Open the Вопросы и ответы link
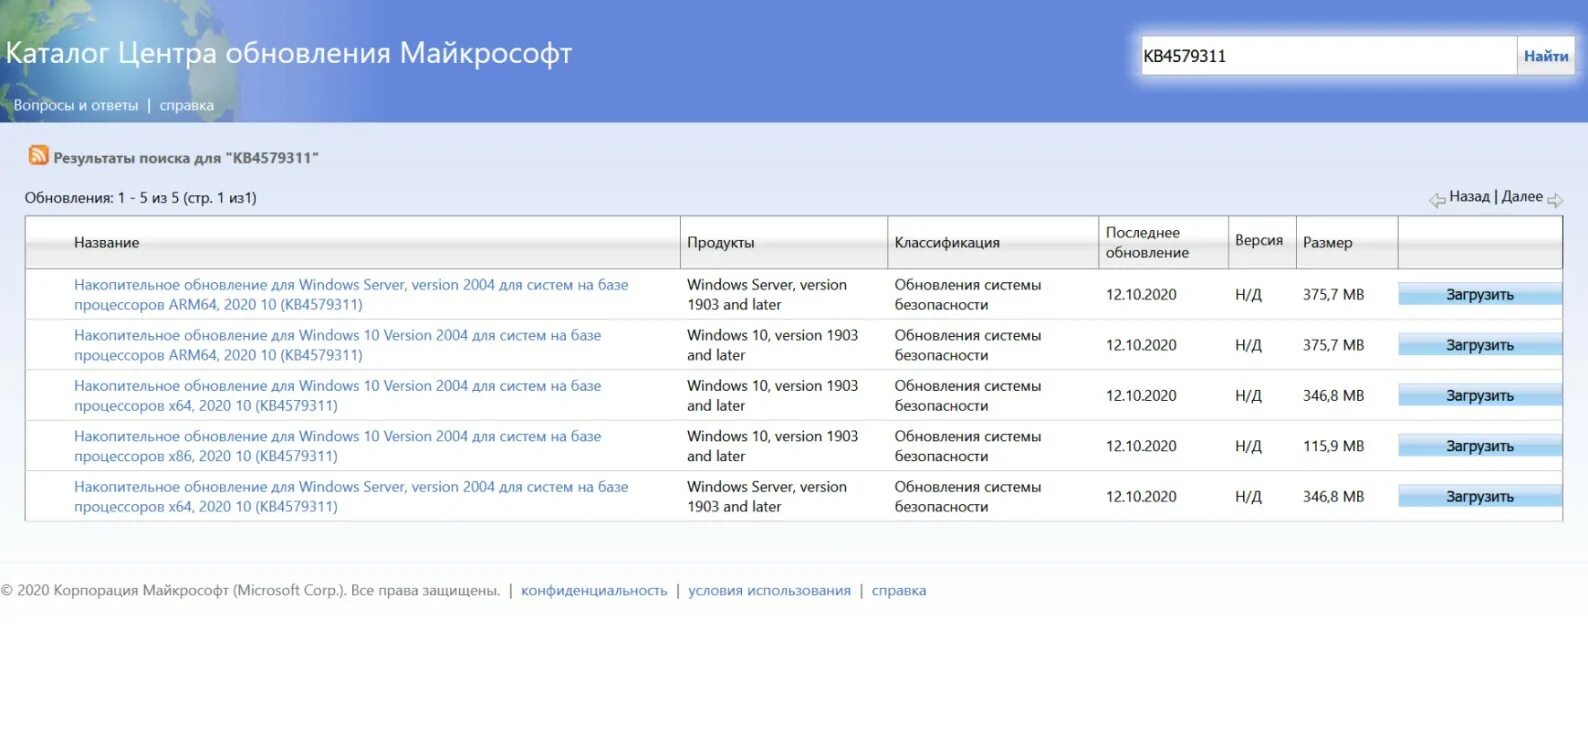 (76, 105)
